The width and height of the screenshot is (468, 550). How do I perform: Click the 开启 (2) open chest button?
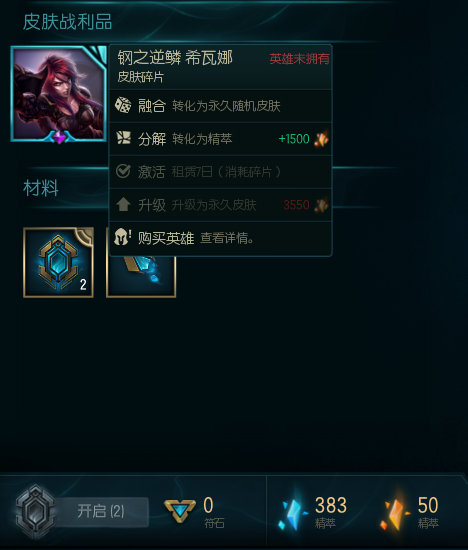tap(101, 511)
